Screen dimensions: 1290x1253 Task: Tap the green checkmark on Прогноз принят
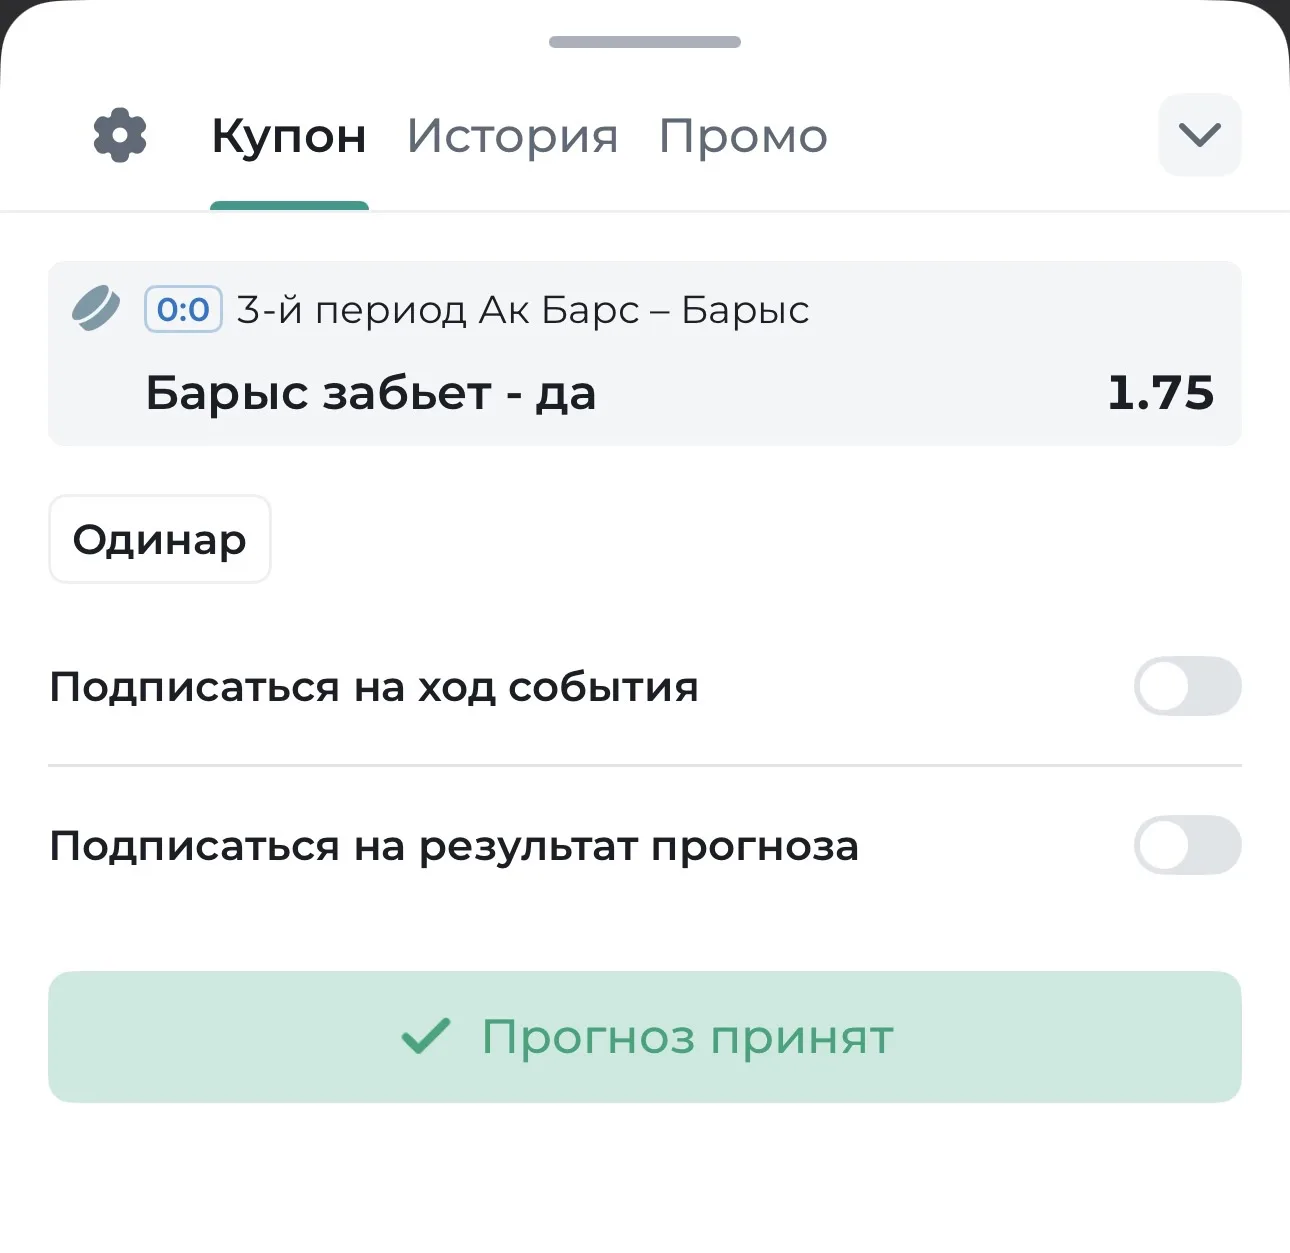tap(426, 1036)
